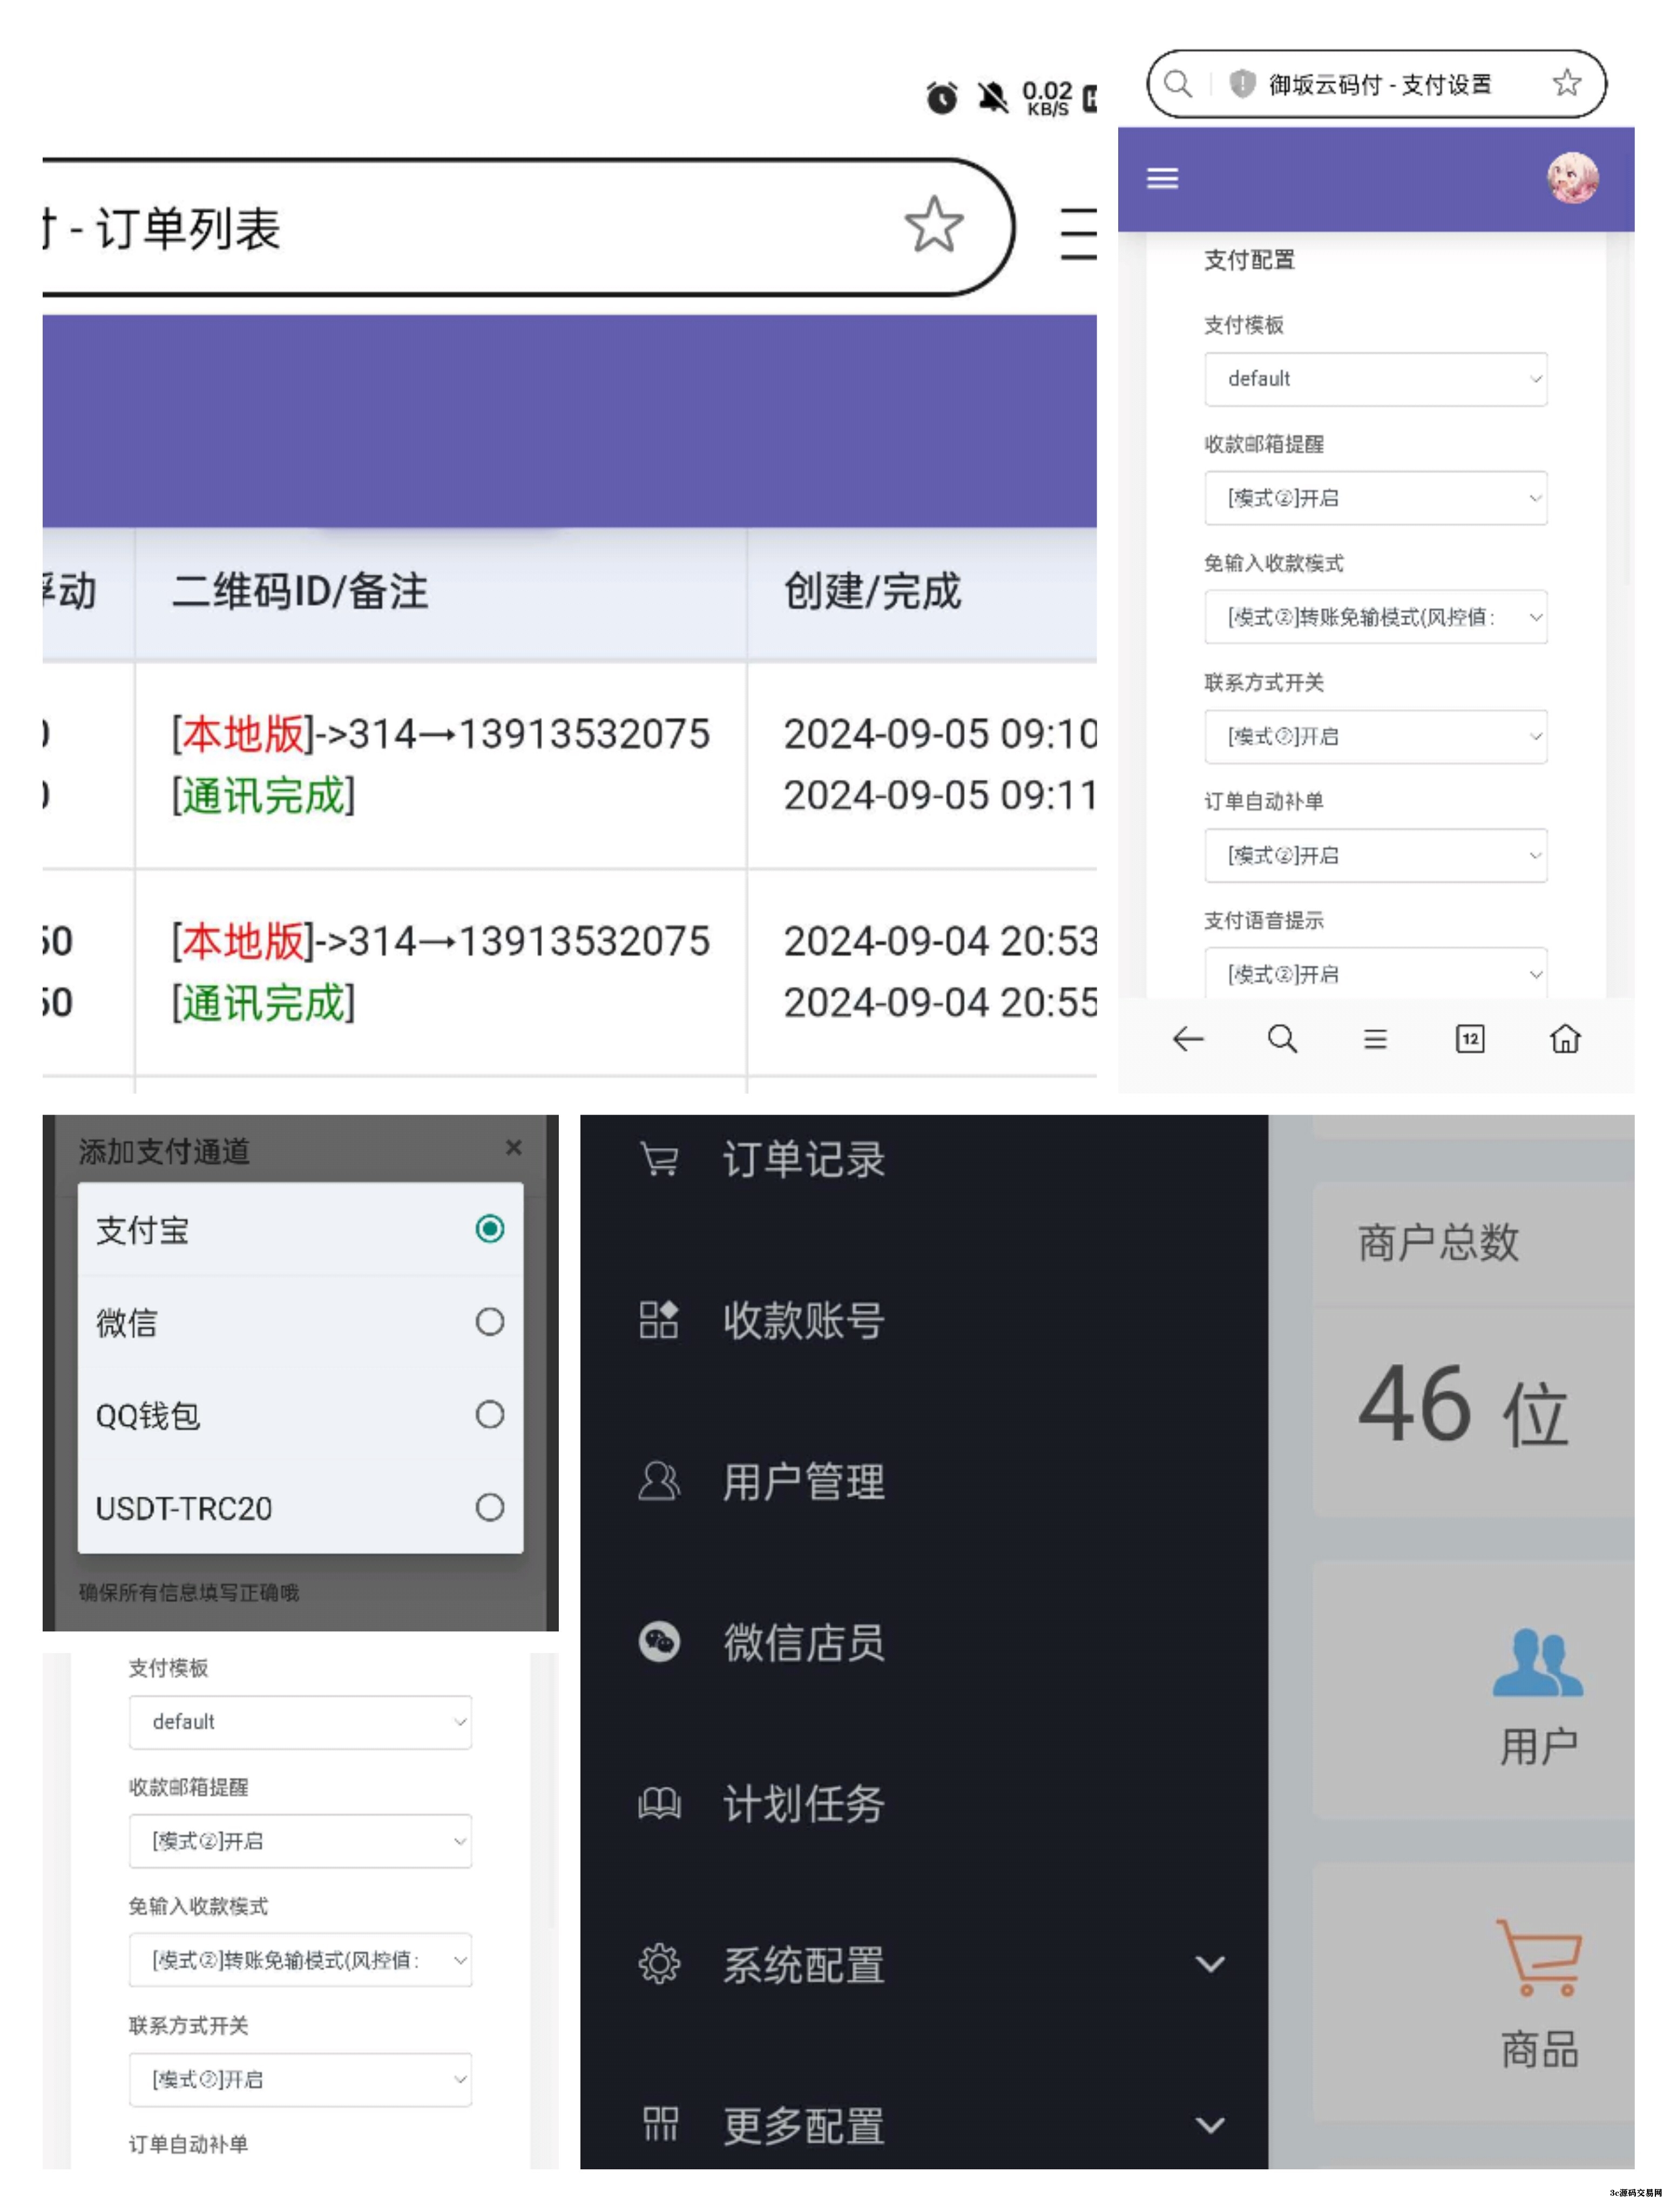
Task: Click the 商户总数 46 位 card
Action: [1474, 1350]
